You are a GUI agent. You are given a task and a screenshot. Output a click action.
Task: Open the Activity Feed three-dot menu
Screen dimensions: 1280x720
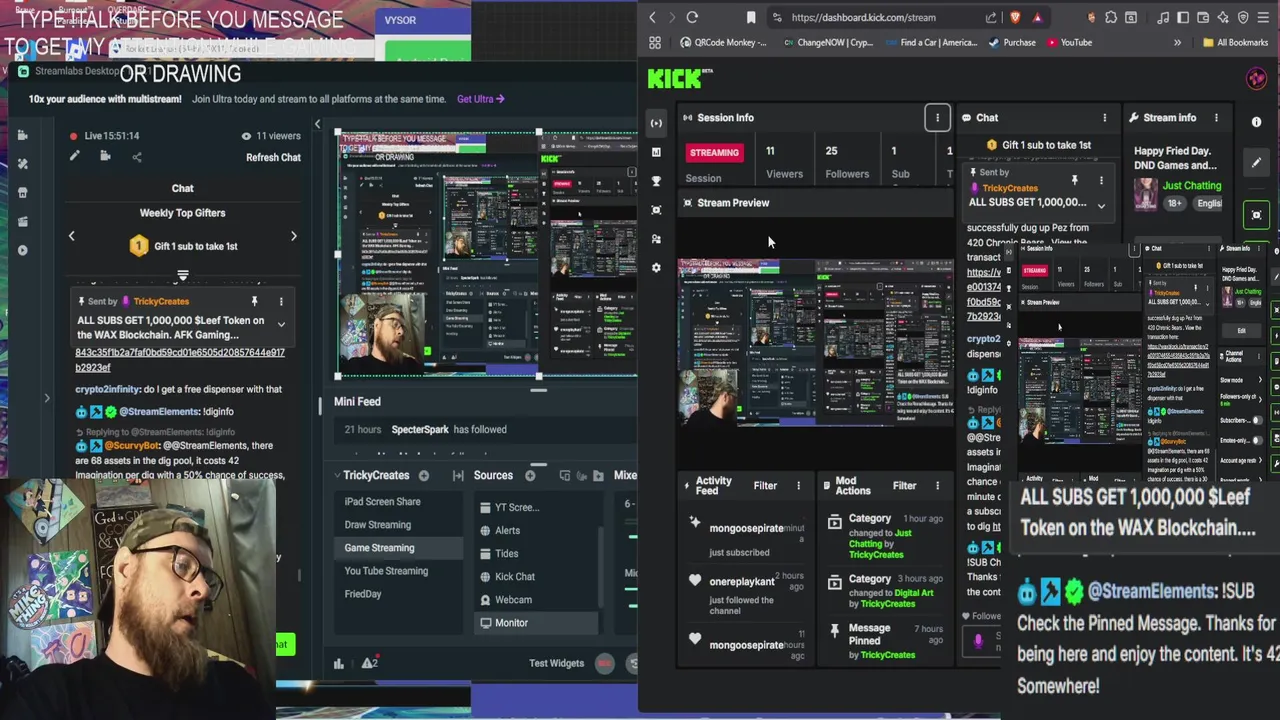[798, 486]
